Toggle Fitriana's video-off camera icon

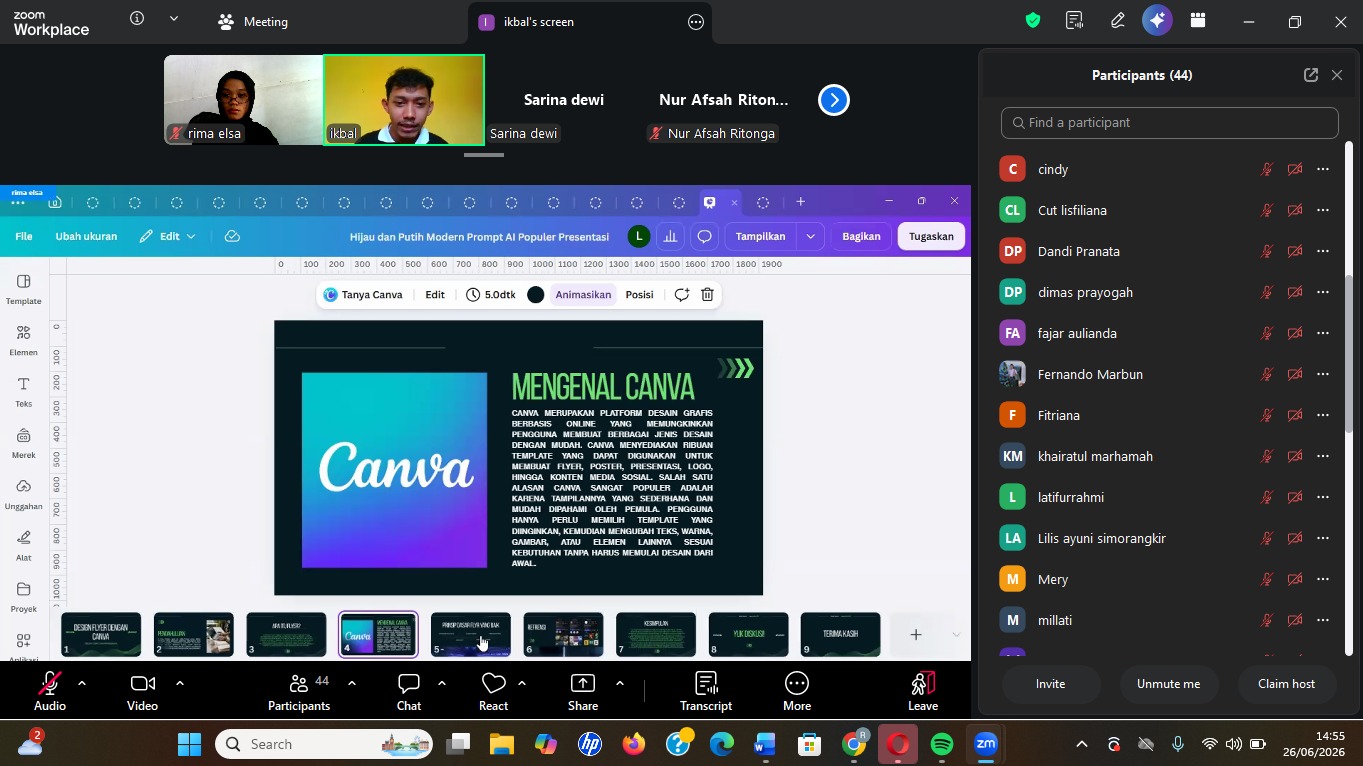point(1295,415)
